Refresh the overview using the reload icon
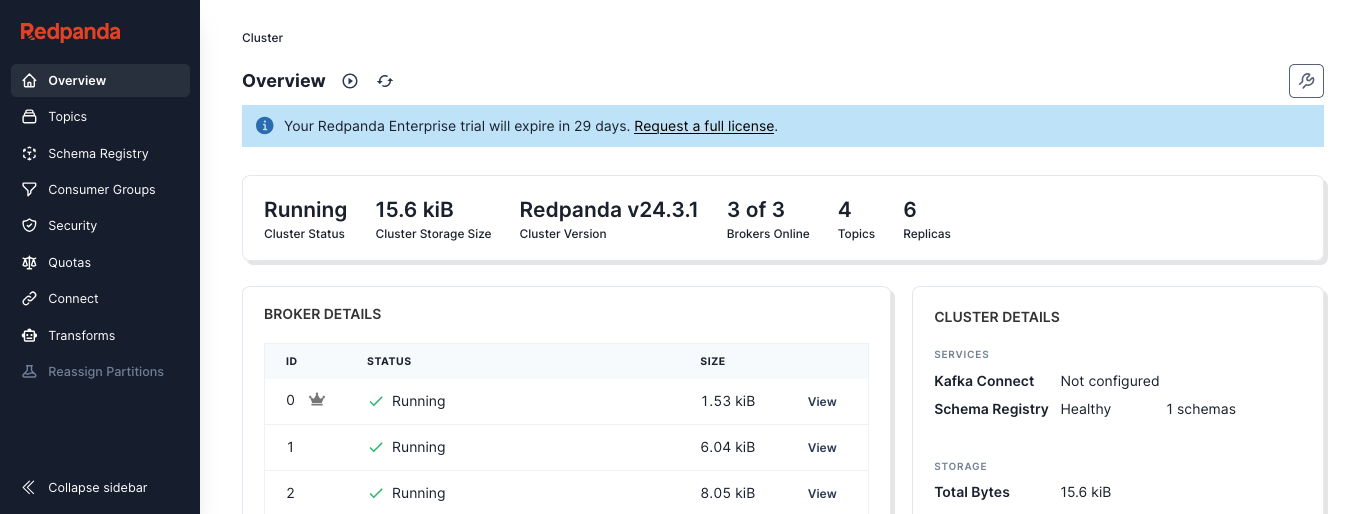 point(385,81)
